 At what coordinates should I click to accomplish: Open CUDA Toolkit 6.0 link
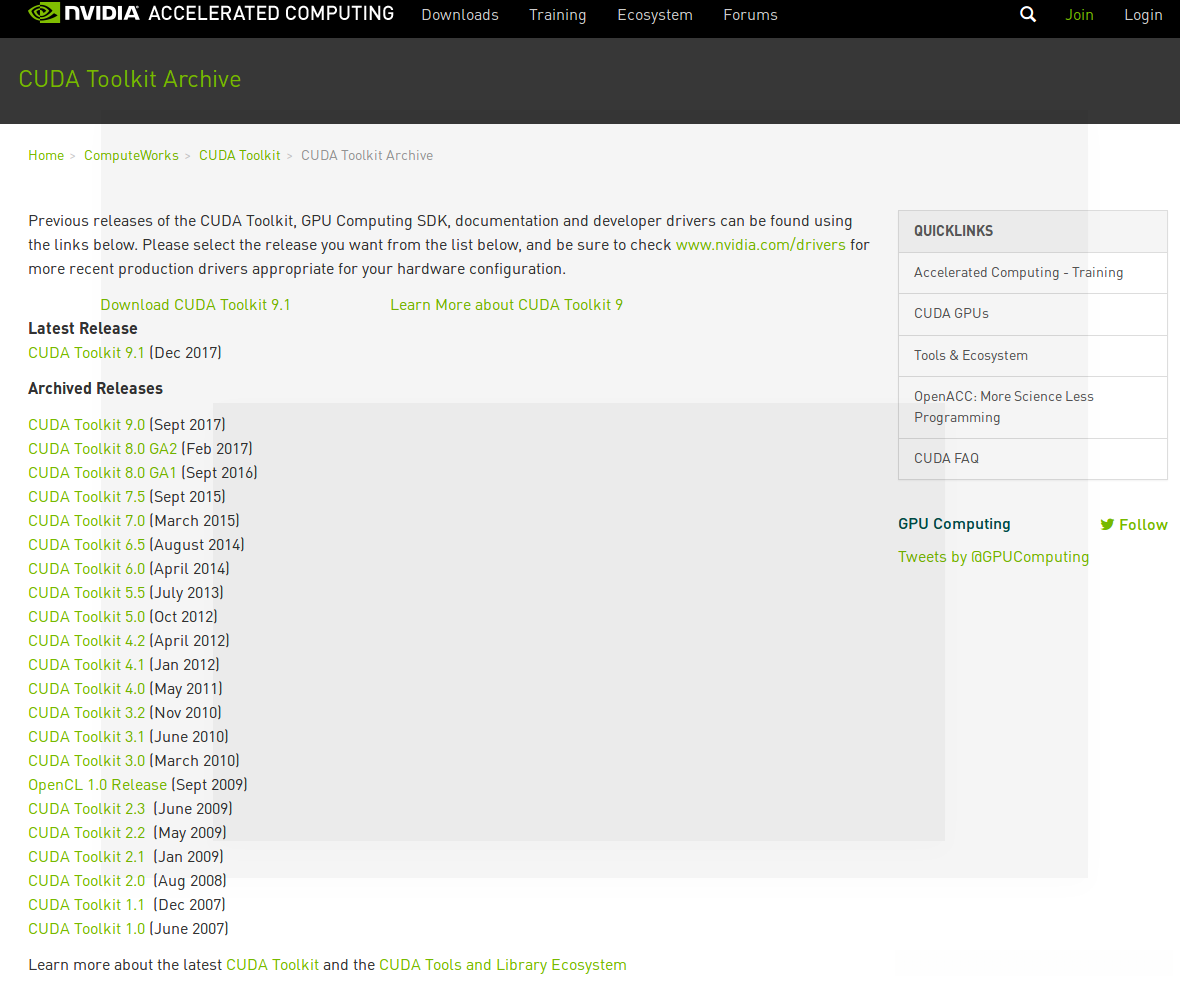87,569
